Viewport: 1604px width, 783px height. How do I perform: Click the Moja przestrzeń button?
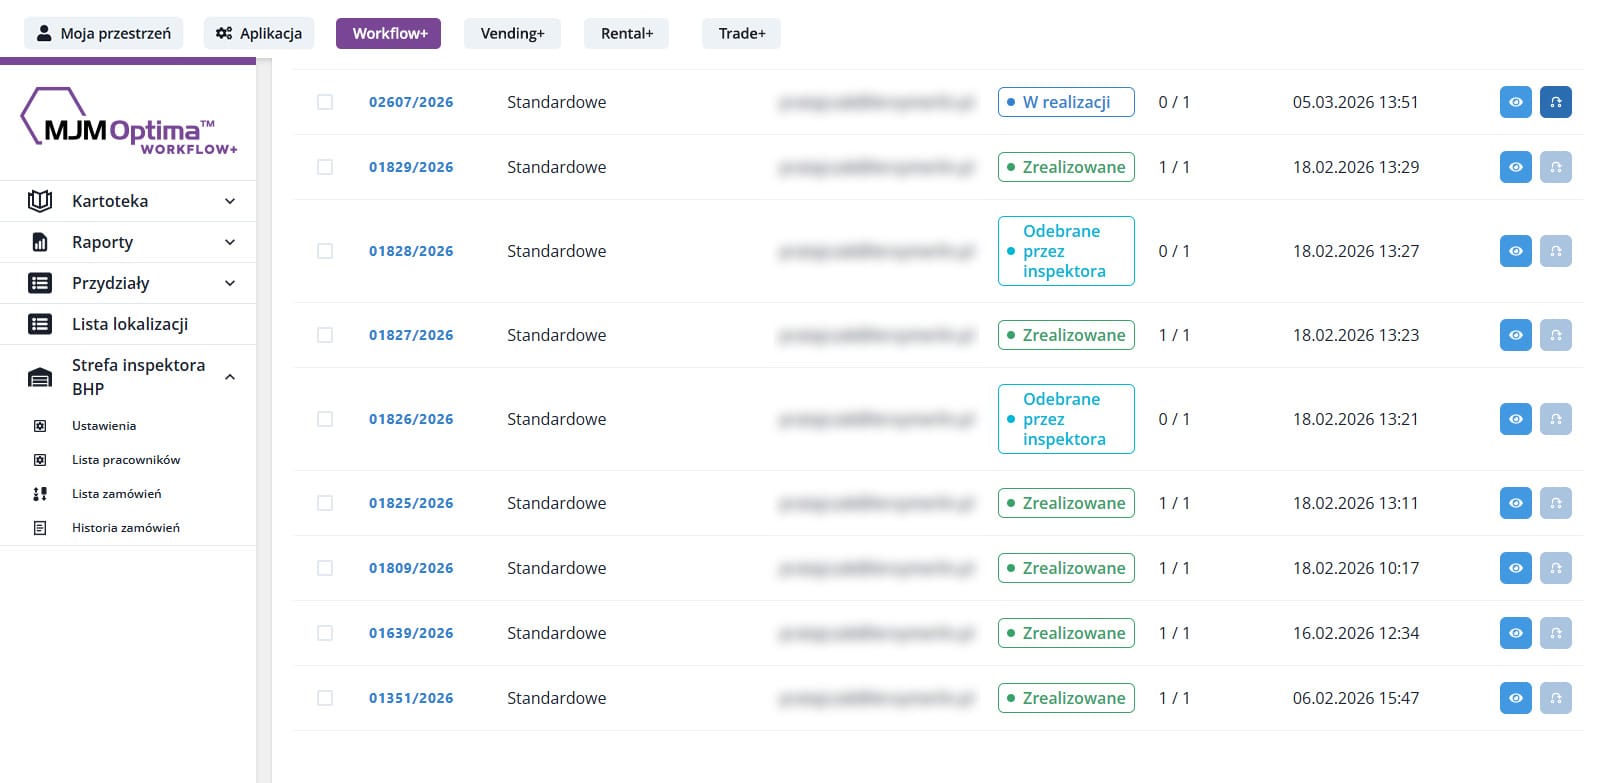[x=103, y=33]
